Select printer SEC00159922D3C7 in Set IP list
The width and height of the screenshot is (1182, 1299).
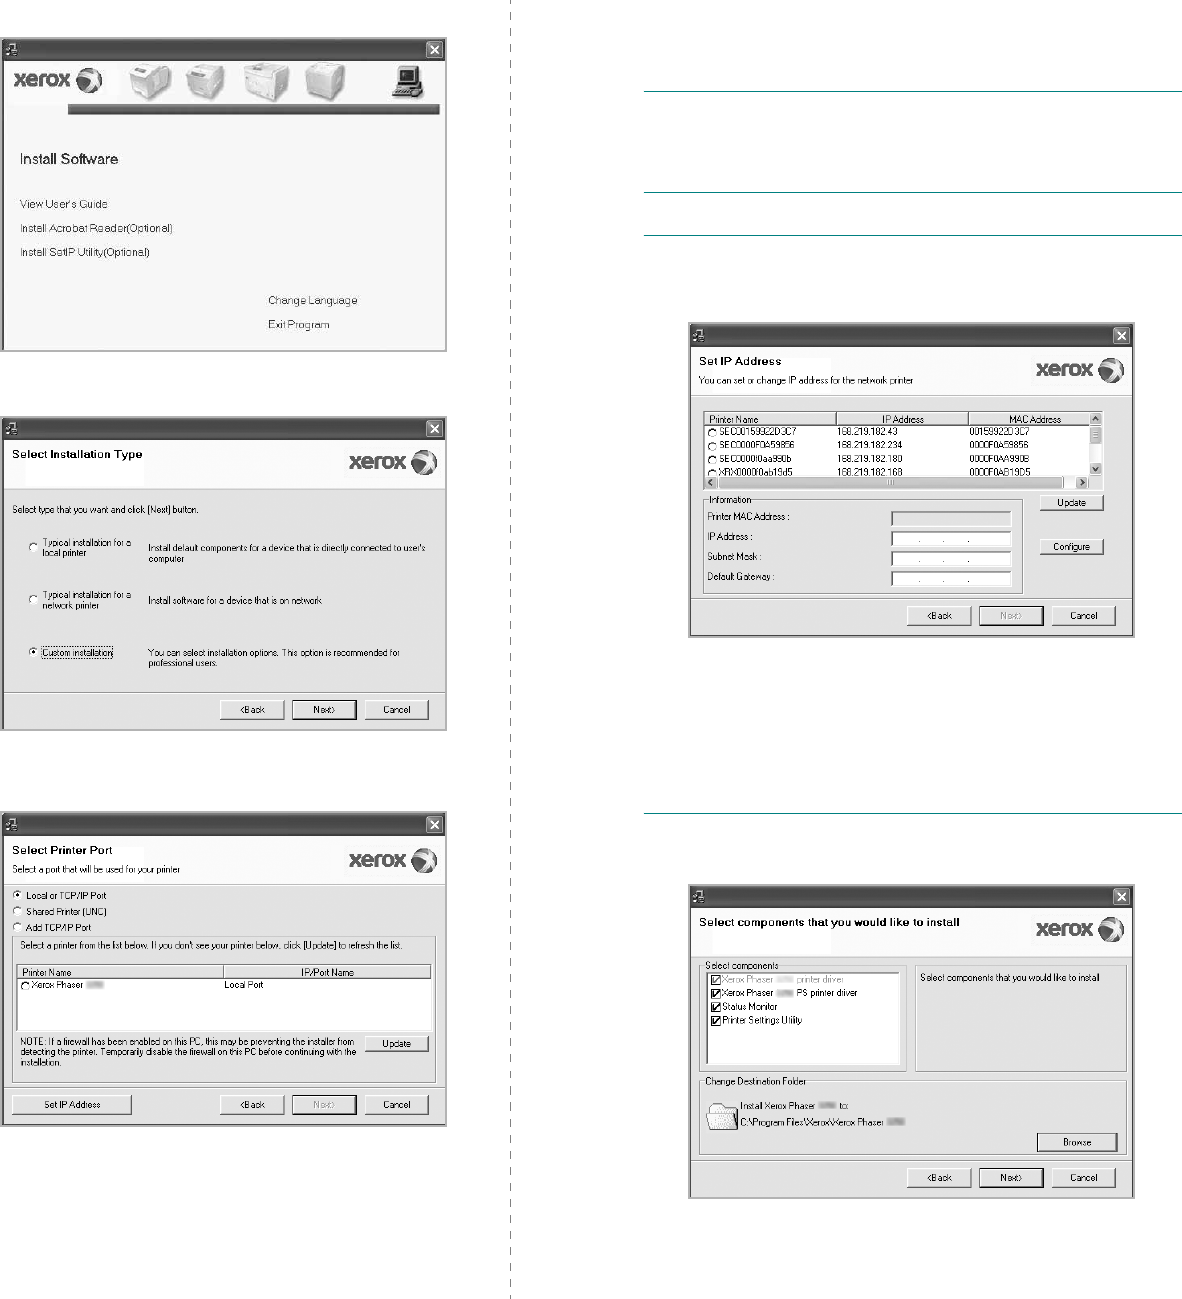[x=712, y=432]
